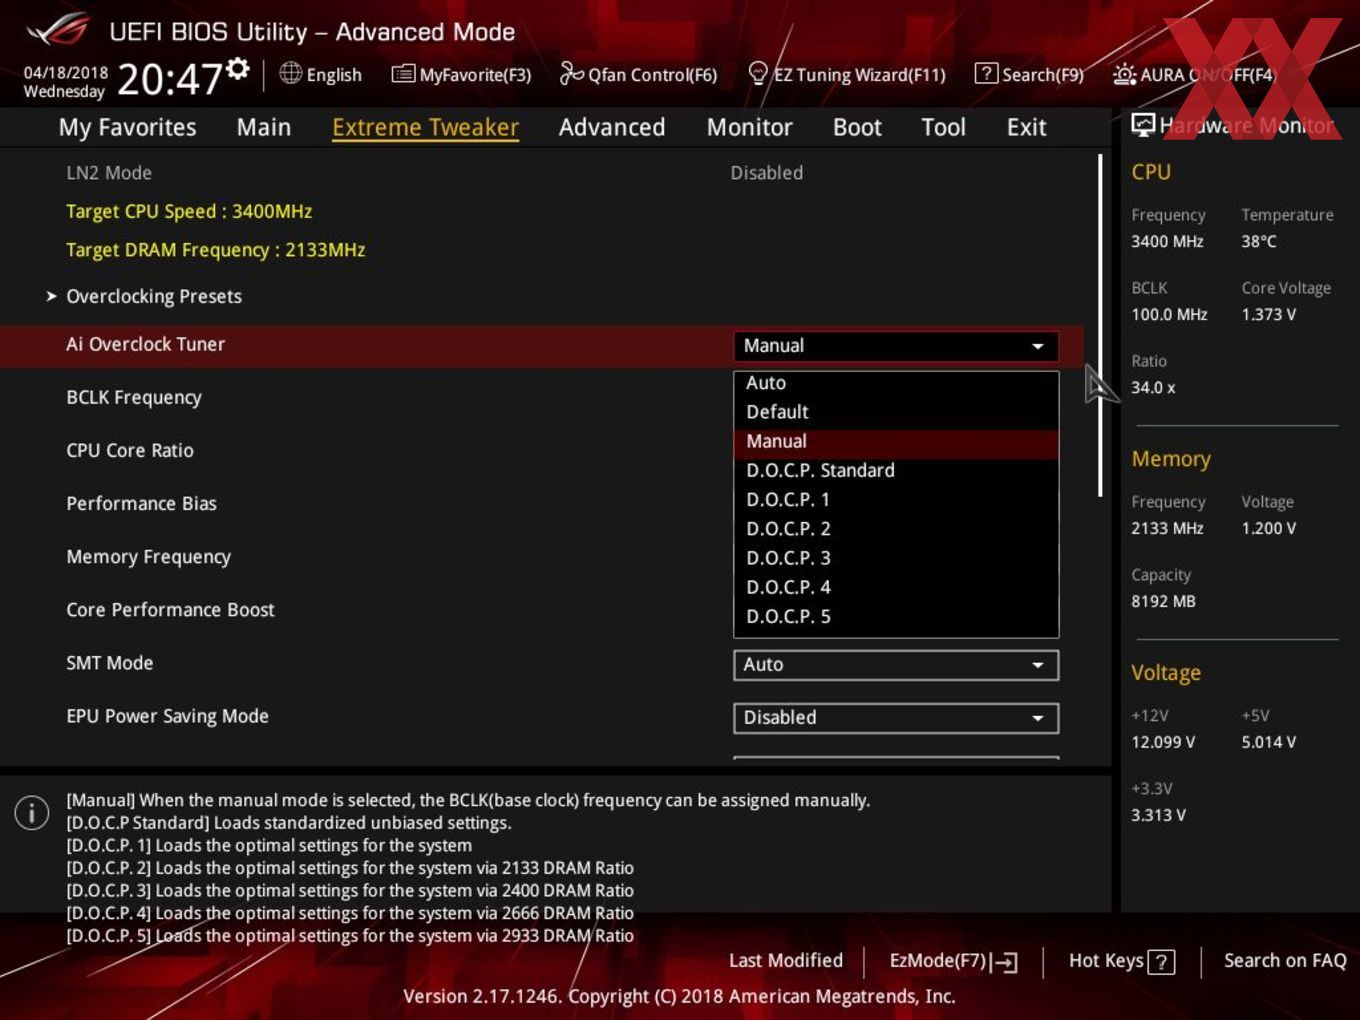Open Ai Overclock Tuner dropdown
Screen dimensions: 1360x1020
[x=896, y=346]
